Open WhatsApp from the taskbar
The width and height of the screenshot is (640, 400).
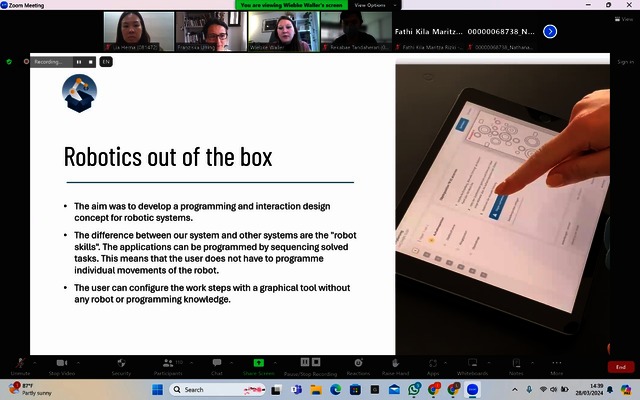414,390
